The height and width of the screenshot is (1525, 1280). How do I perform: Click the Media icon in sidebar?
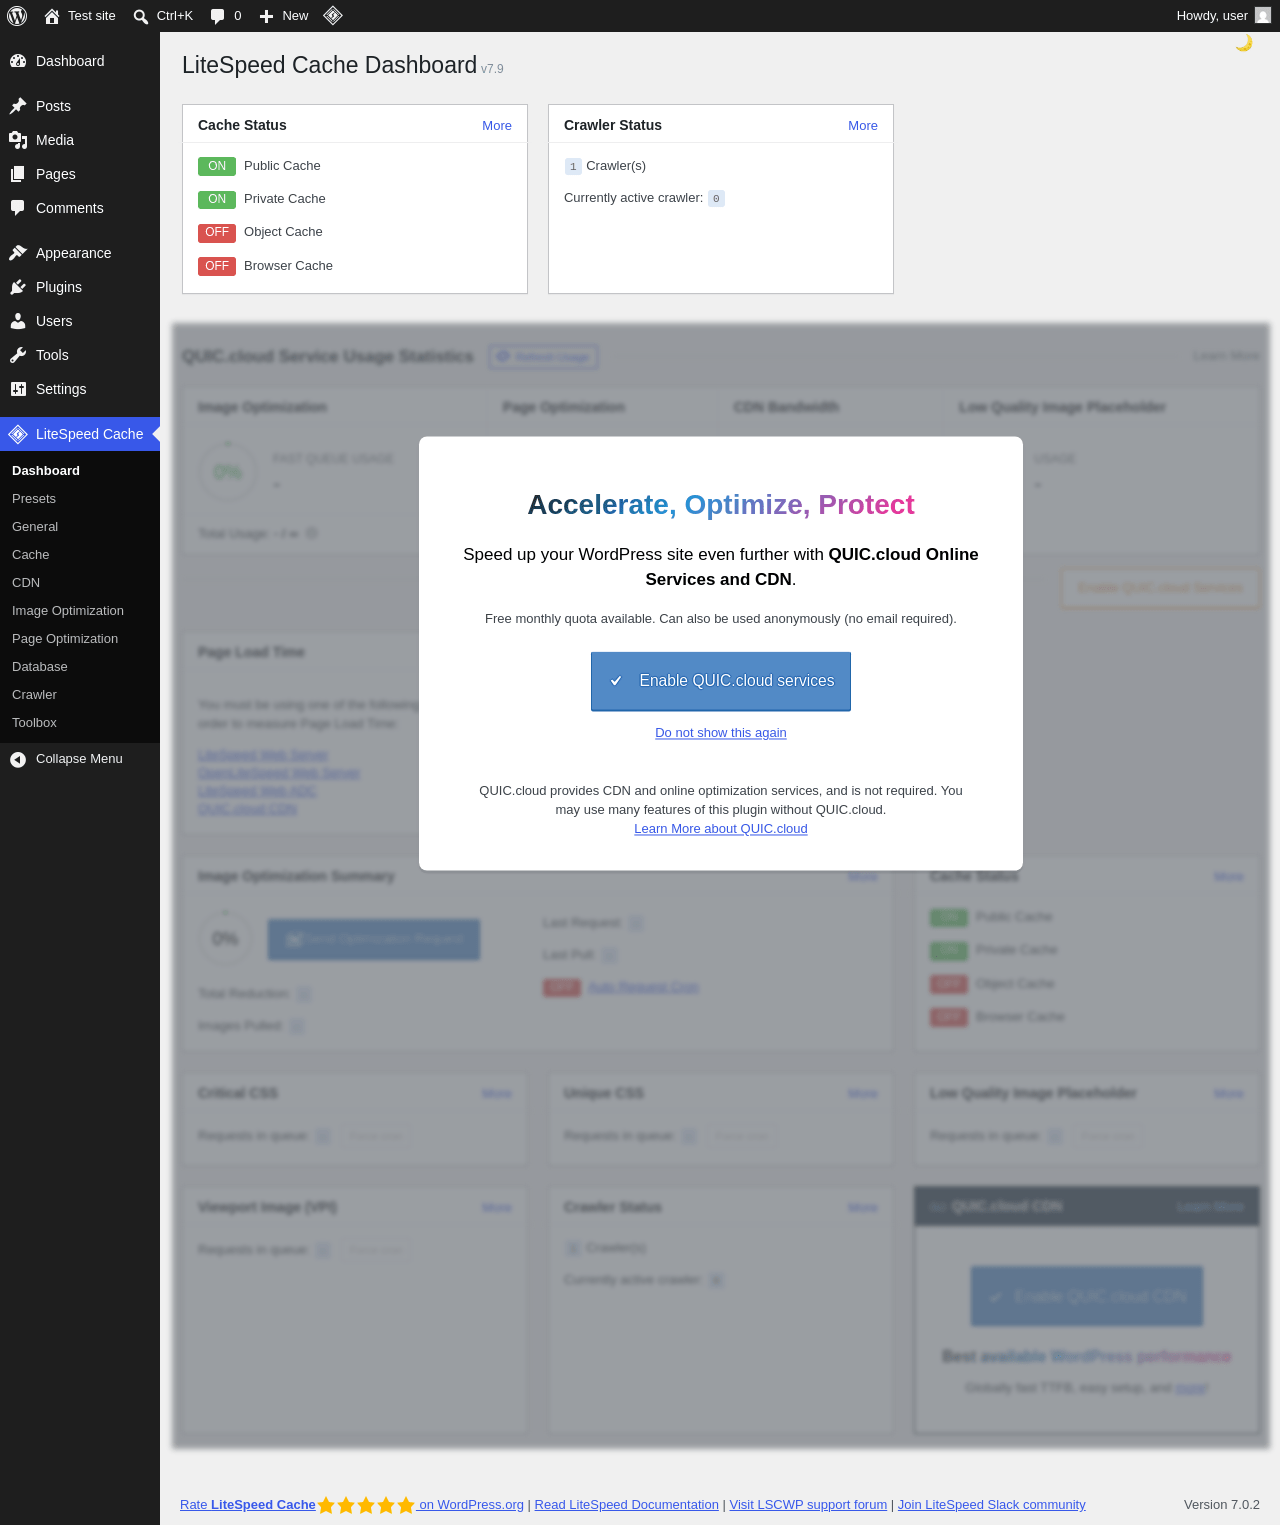coord(18,140)
